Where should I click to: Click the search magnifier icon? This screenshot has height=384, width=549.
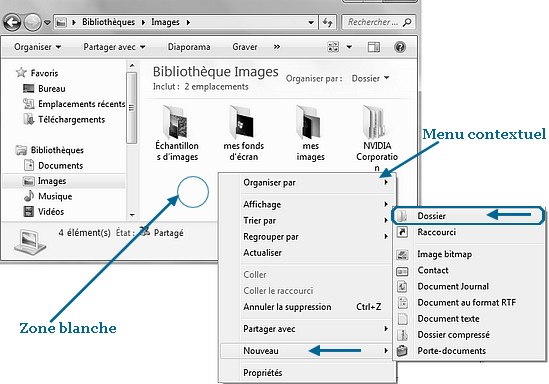click(407, 22)
